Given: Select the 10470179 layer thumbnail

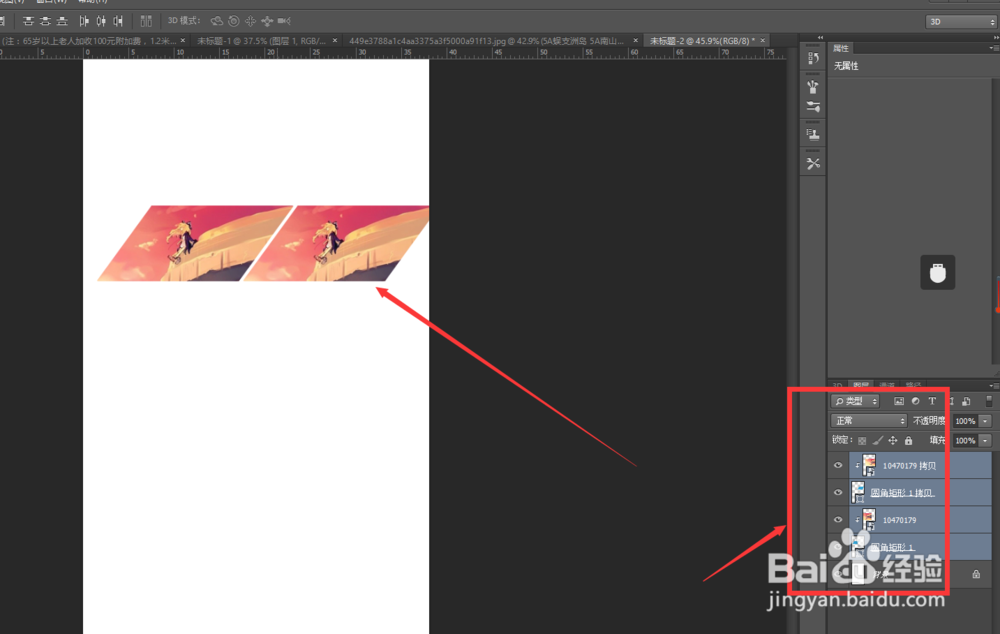Looking at the screenshot, I should 869,520.
